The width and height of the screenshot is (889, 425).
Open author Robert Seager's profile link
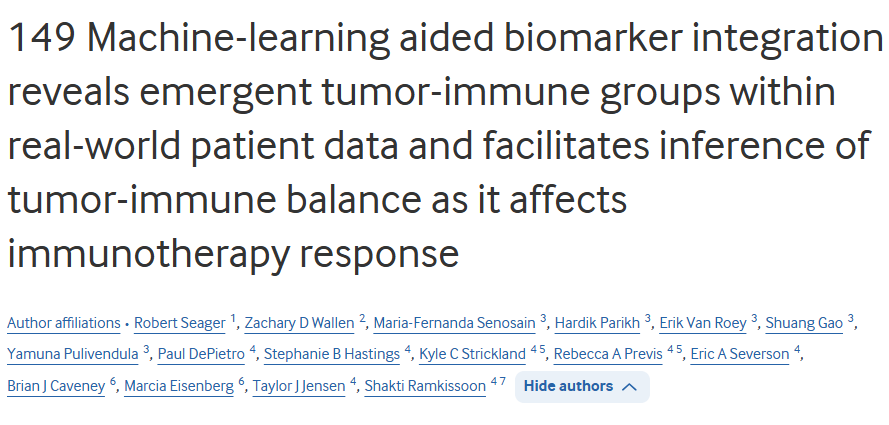point(179,323)
